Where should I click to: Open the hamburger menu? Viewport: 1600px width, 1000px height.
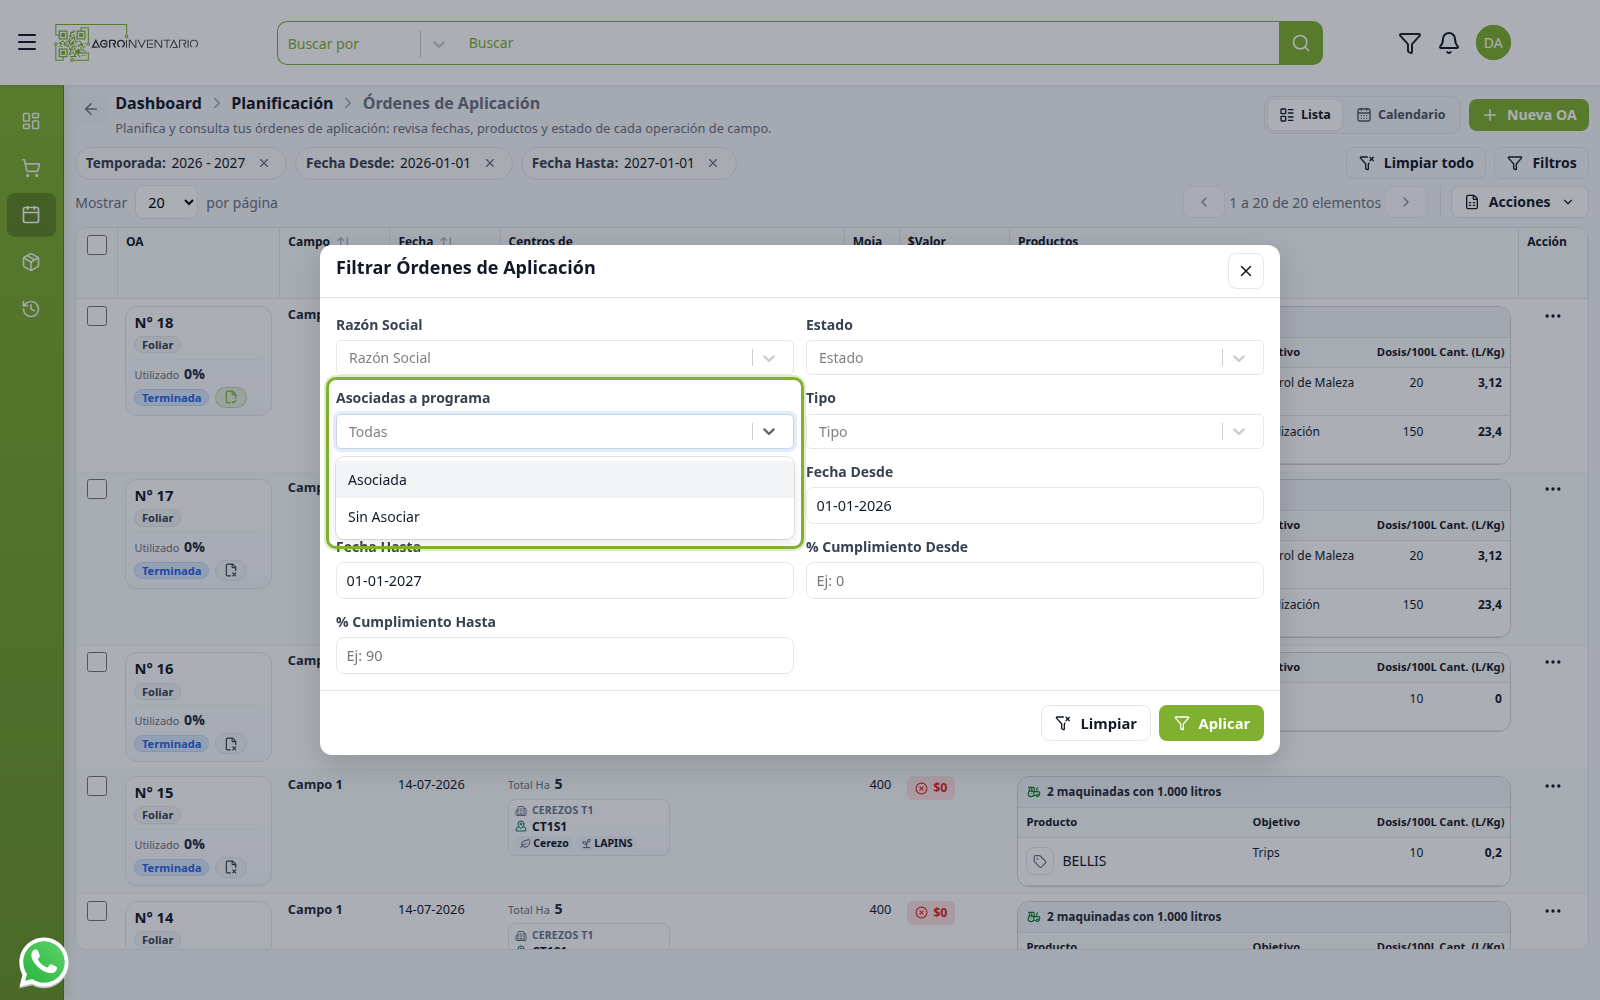pos(27,42)
